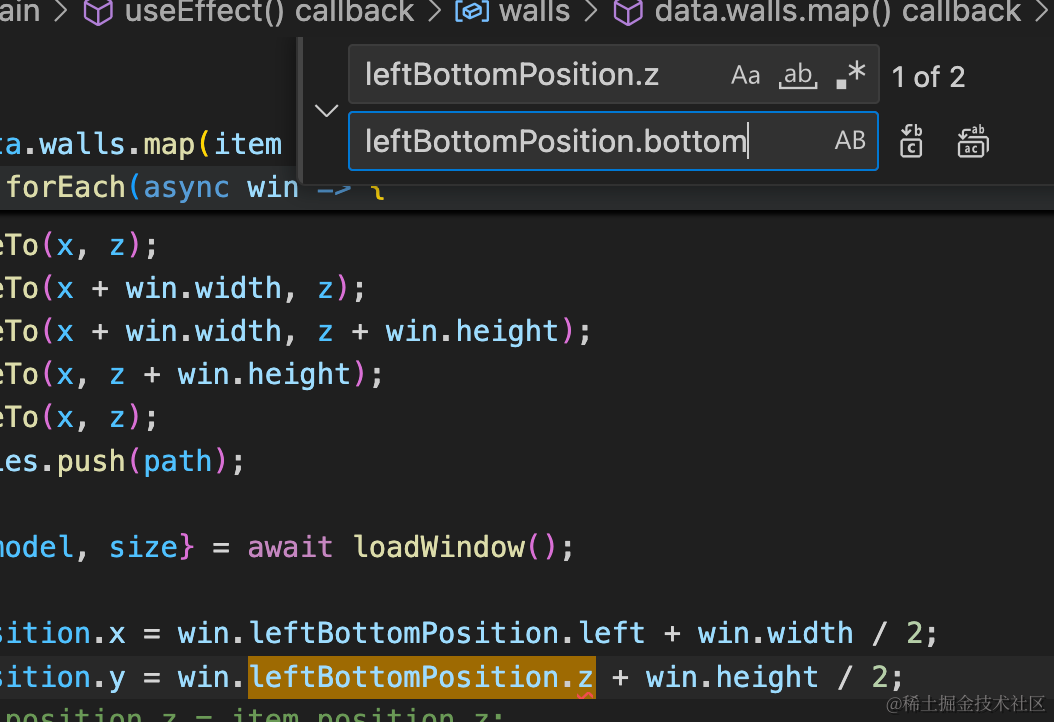Click leftBottomPosition.left in the code
Image resolution: width=1054 pixels, height=722 pixels.
pyautogui.click(x=447, y=633)
